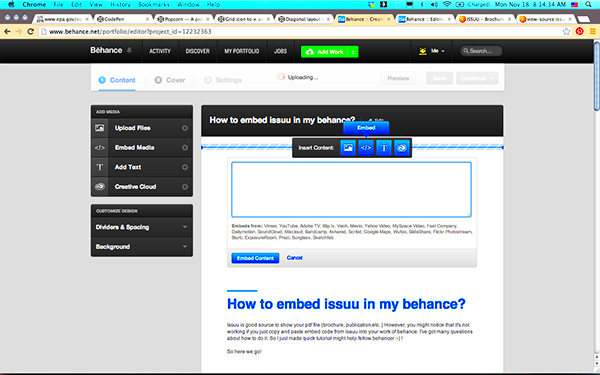600x375 pixels.
Task: Click the Embed tooltip label
Action: pyautogui.click(x=366, y=128)
